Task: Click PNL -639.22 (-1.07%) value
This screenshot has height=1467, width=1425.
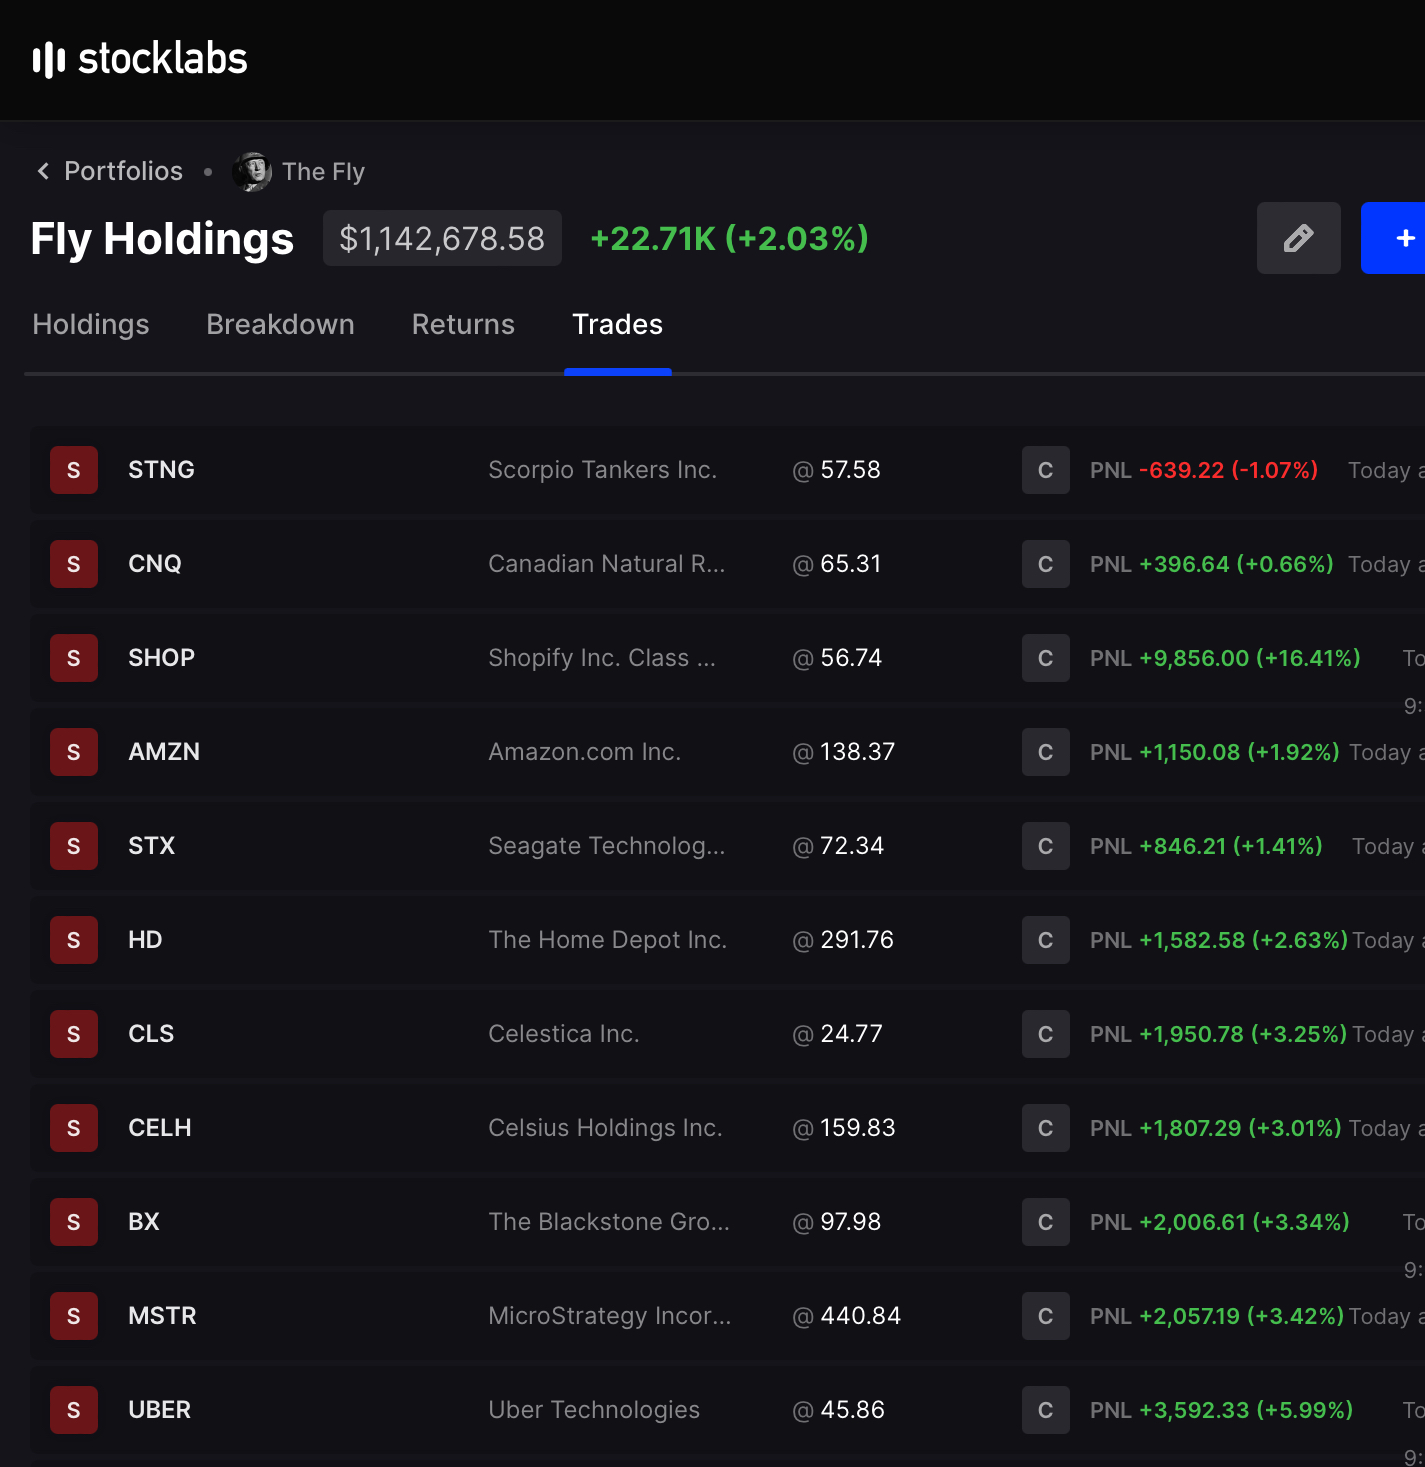Action: pyautogui.click(x=1204, y=470)
